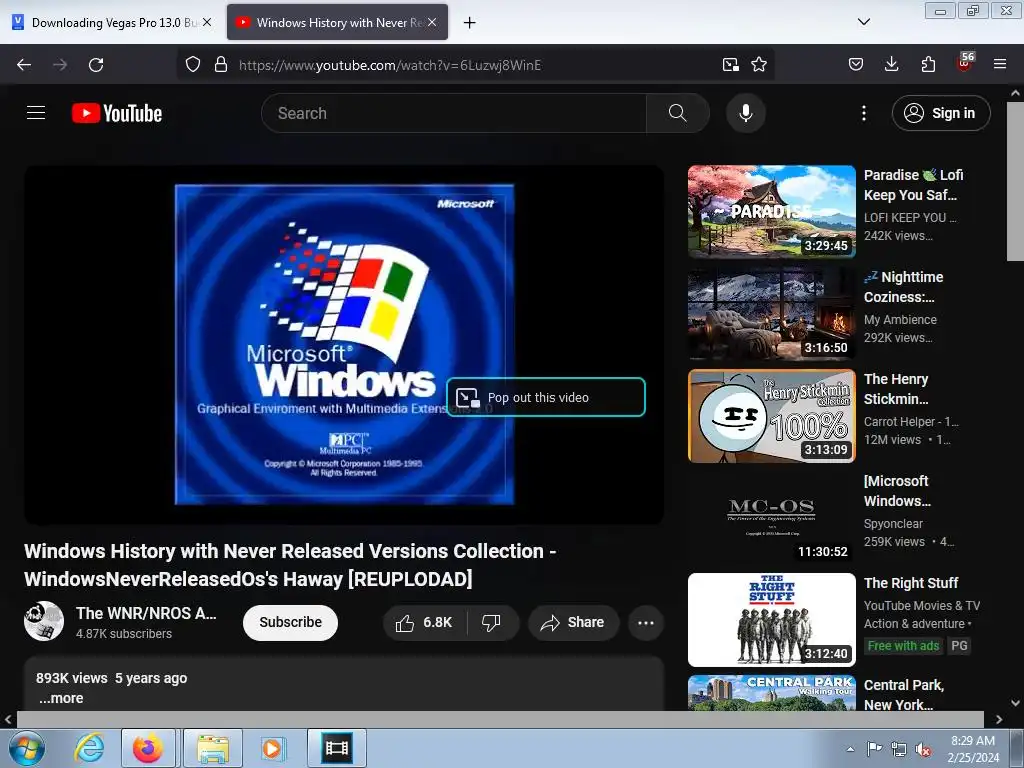
Task: Open The Henry Stickmin... video title
Action: pos(896,389)
